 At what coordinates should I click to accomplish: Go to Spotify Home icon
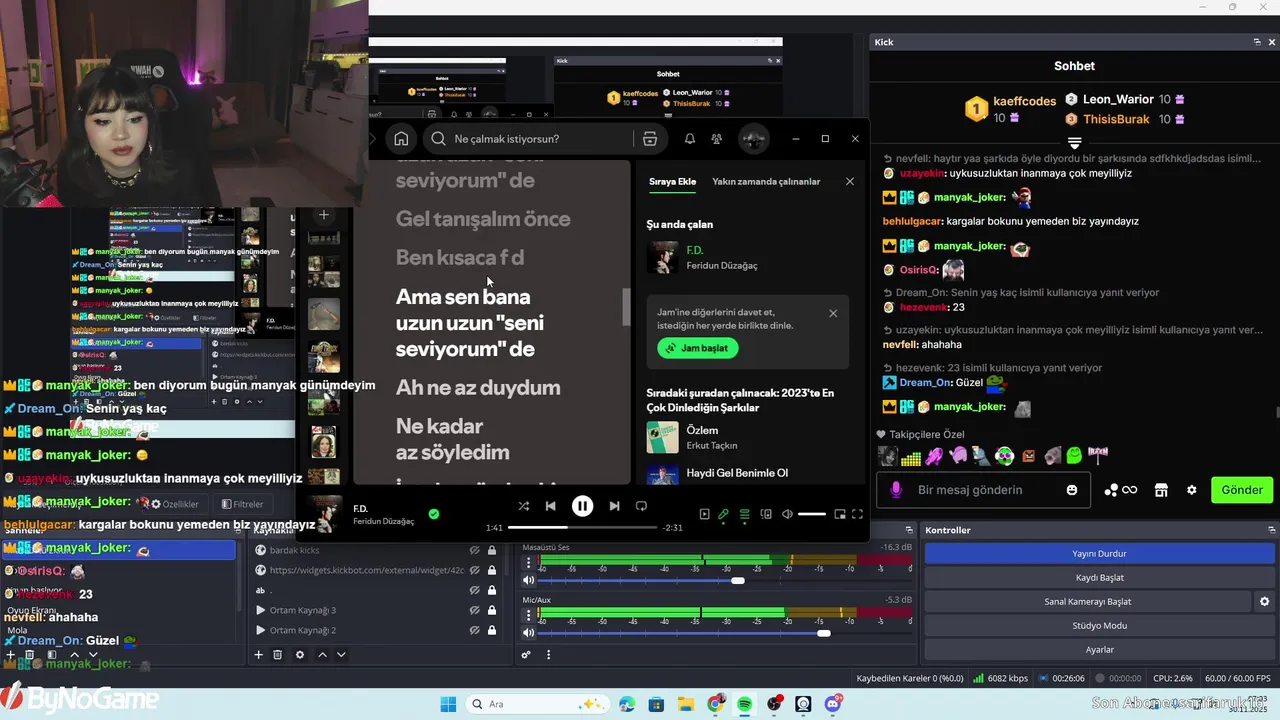[401, 139]
